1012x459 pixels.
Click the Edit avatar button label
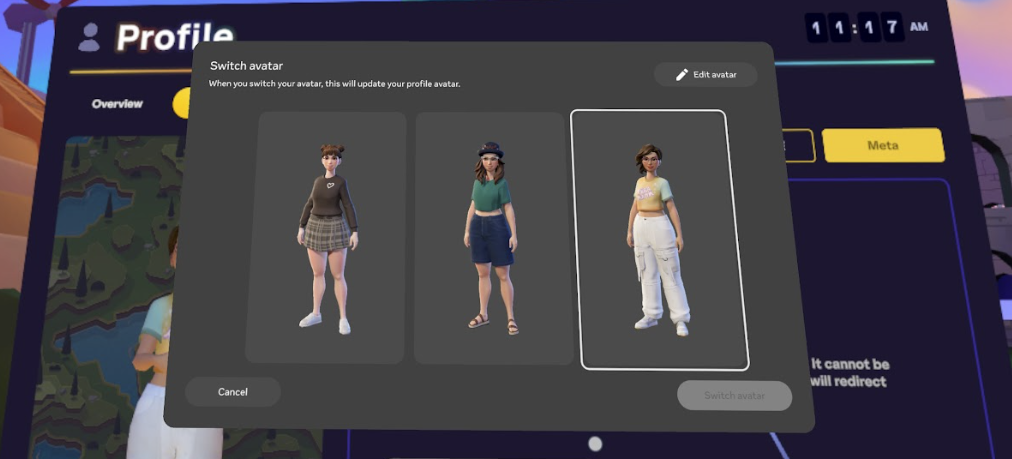(715, 75)
